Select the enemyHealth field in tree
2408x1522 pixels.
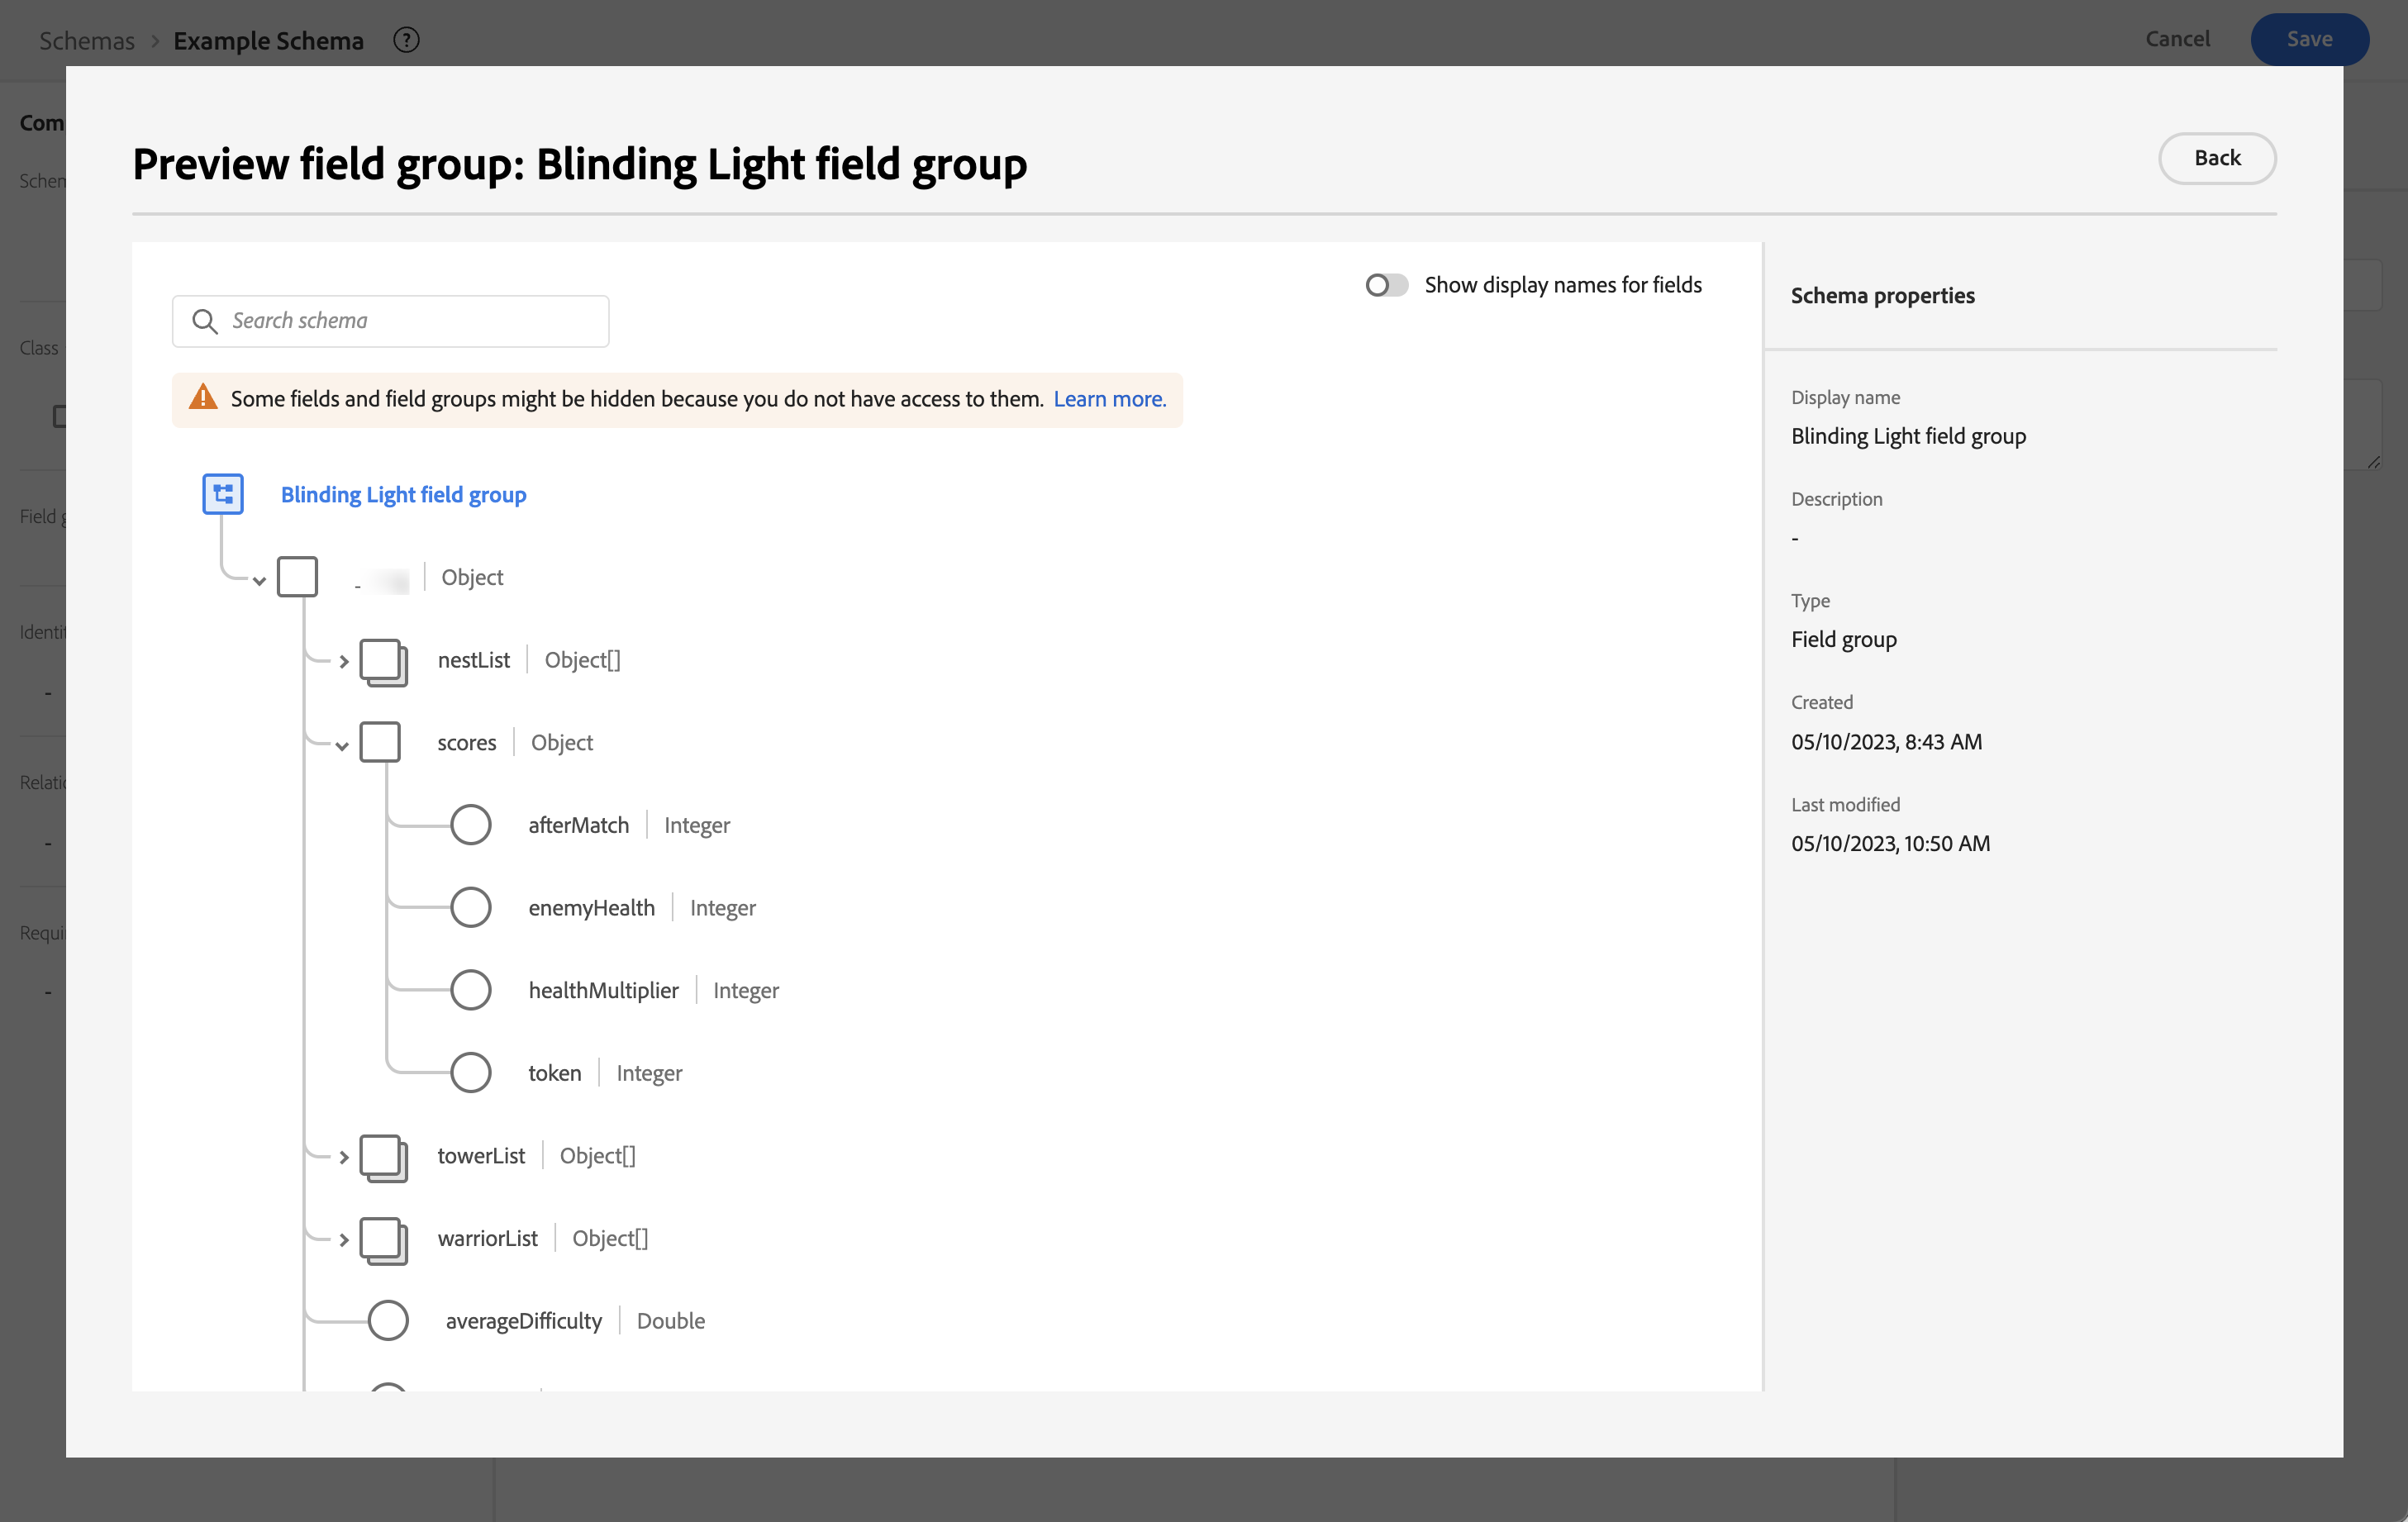tap(591, 908)
